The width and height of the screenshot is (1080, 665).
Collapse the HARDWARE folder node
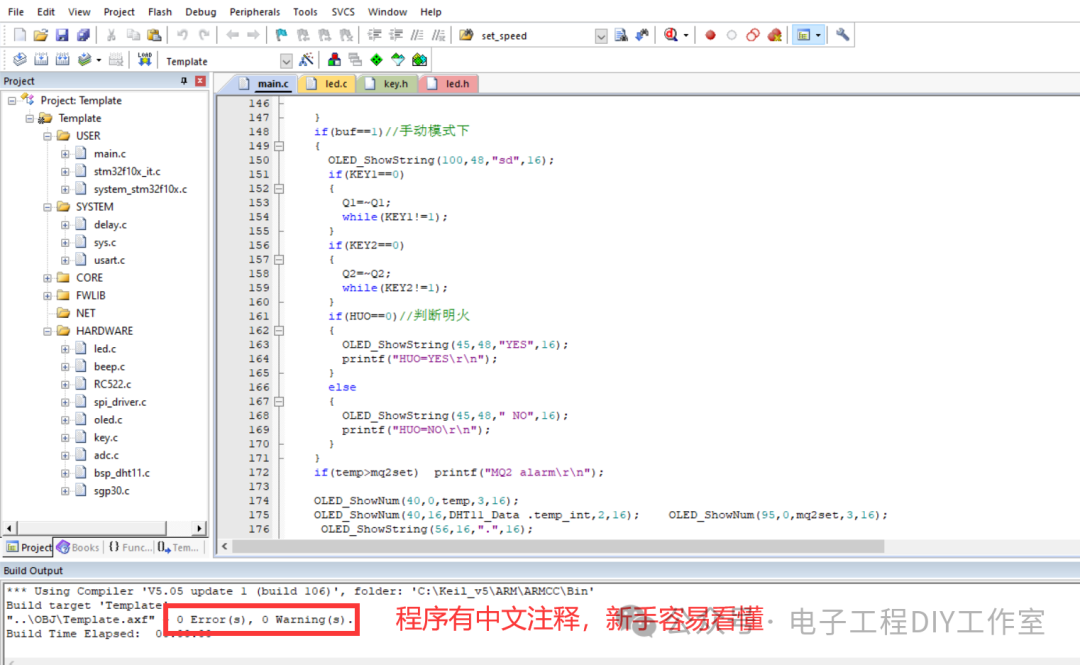[x=48, y=331]
